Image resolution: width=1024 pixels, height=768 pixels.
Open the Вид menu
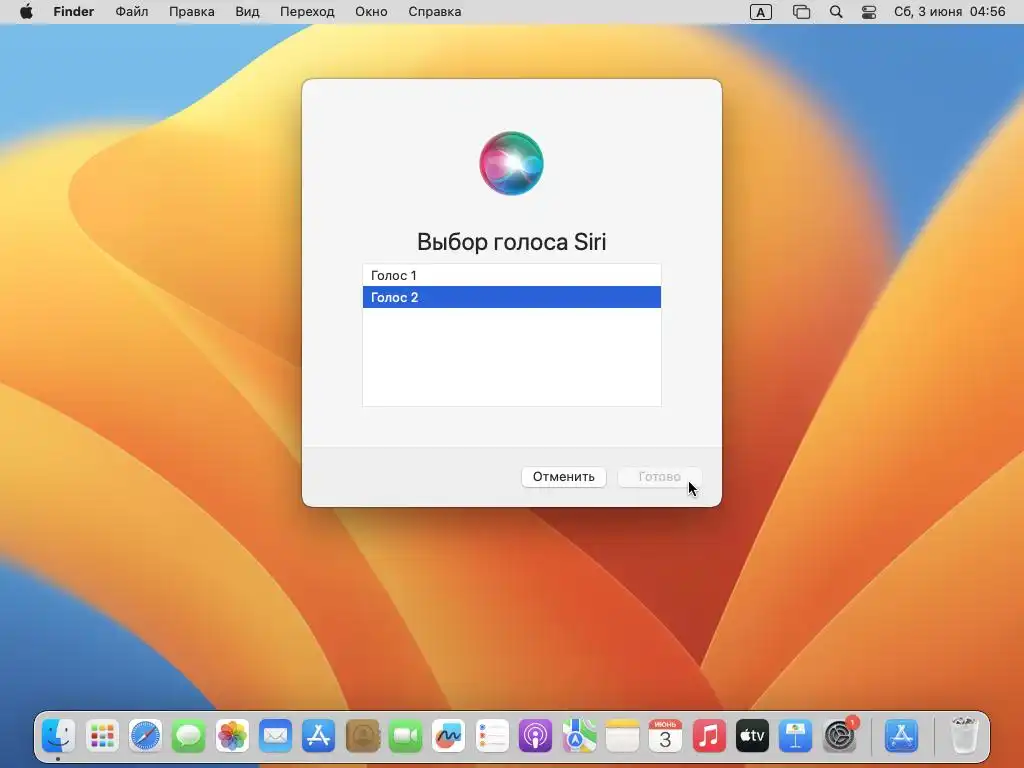click(x=247, y=12)
